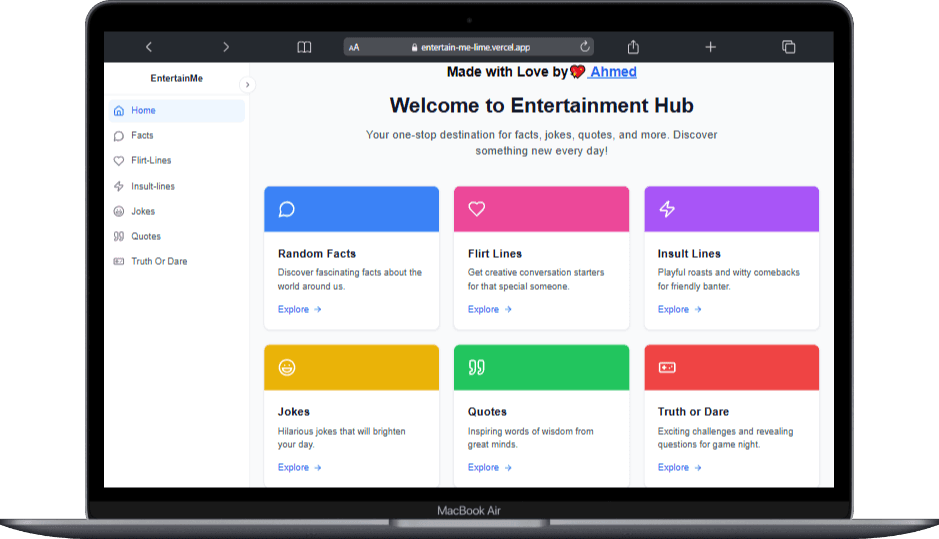Click the Quotes quotation-mark sidebar icon
This screenshot has height=539, width=939.
[119, 237]
